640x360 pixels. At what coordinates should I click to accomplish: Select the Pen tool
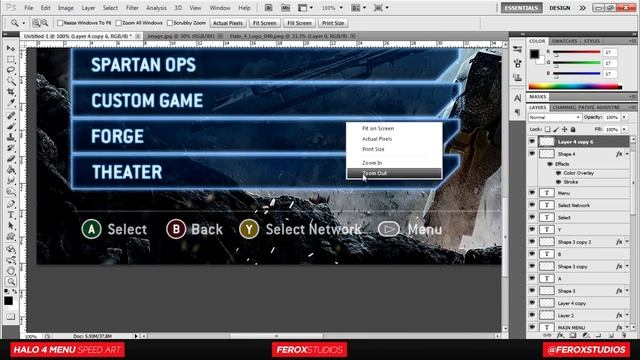click(x=11, y=204)
